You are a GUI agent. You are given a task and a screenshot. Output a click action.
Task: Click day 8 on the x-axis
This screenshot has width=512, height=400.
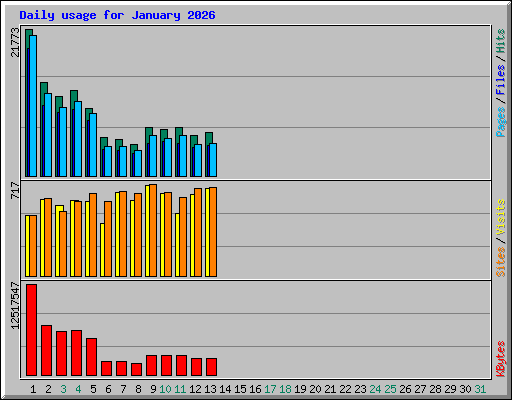pos(138,389)
